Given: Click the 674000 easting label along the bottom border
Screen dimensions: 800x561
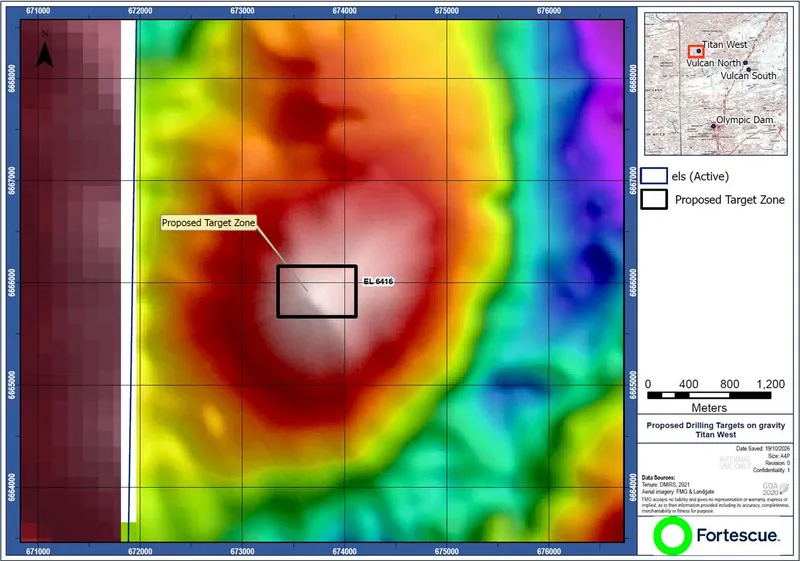Looking at the screenshot, I should point(344,551).
